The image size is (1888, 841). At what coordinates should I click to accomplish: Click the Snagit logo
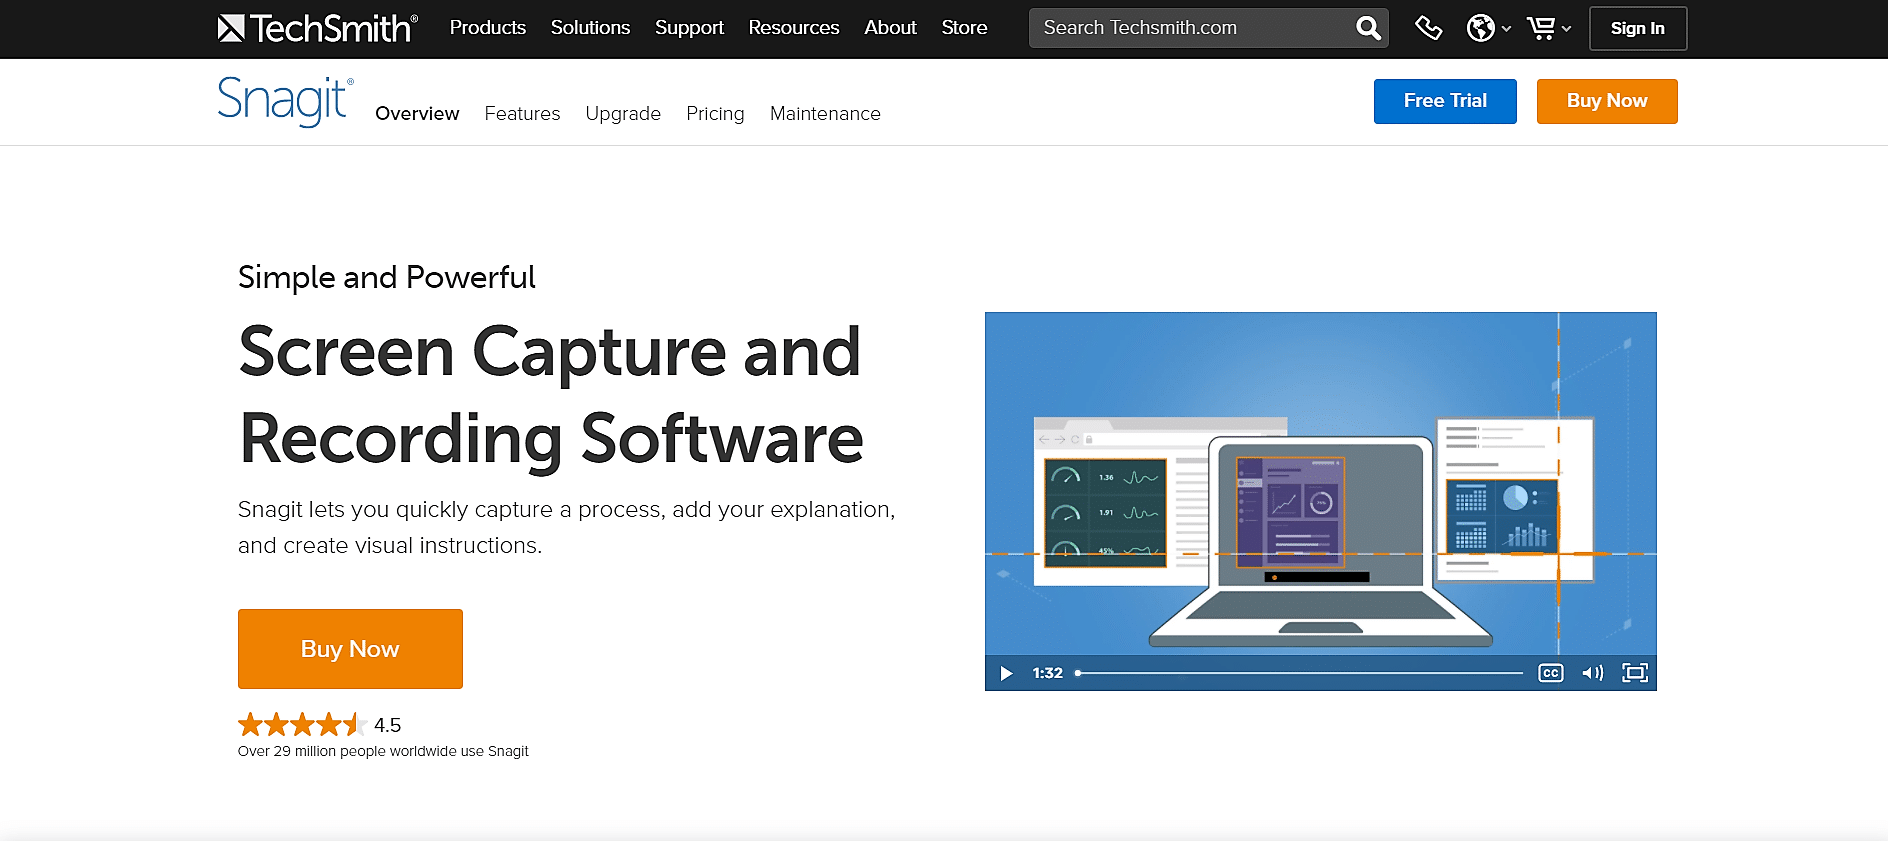pos(285,101)
